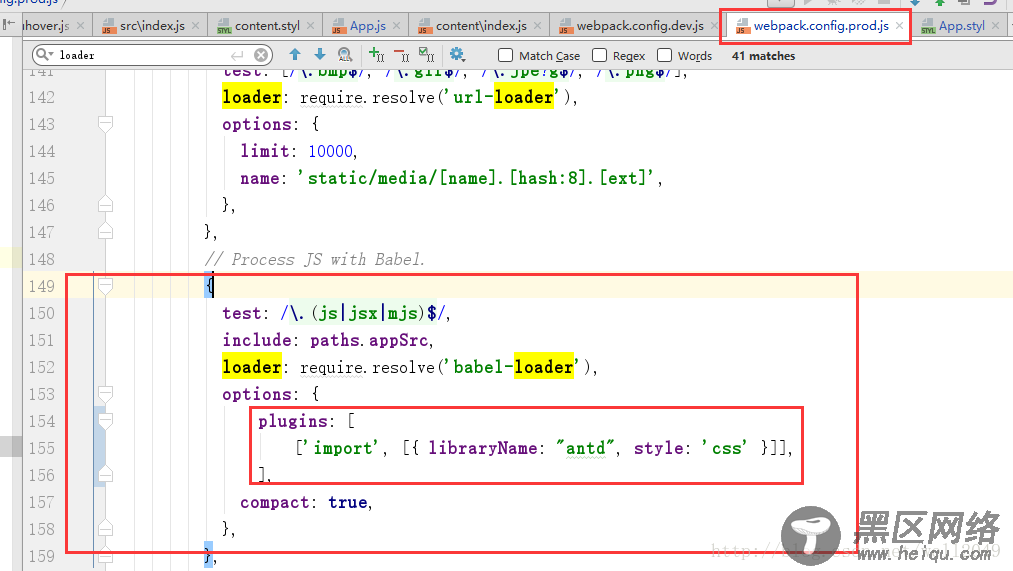1013x571 pixels.
Task: Go to next occurrence with down arrow
Action: 320,55
